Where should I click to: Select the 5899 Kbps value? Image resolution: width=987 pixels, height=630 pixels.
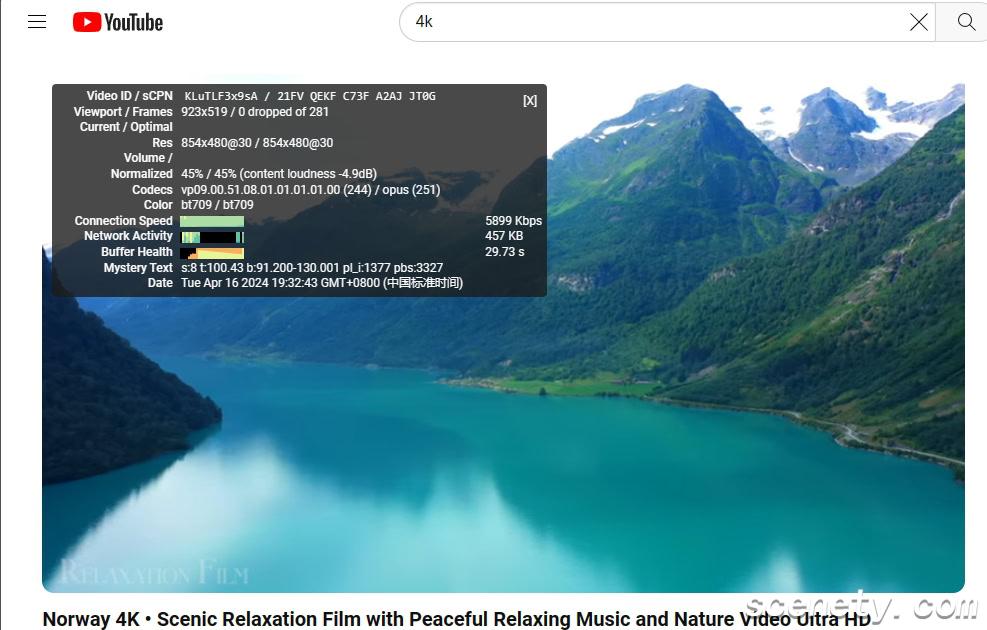[x=513, y=221]
